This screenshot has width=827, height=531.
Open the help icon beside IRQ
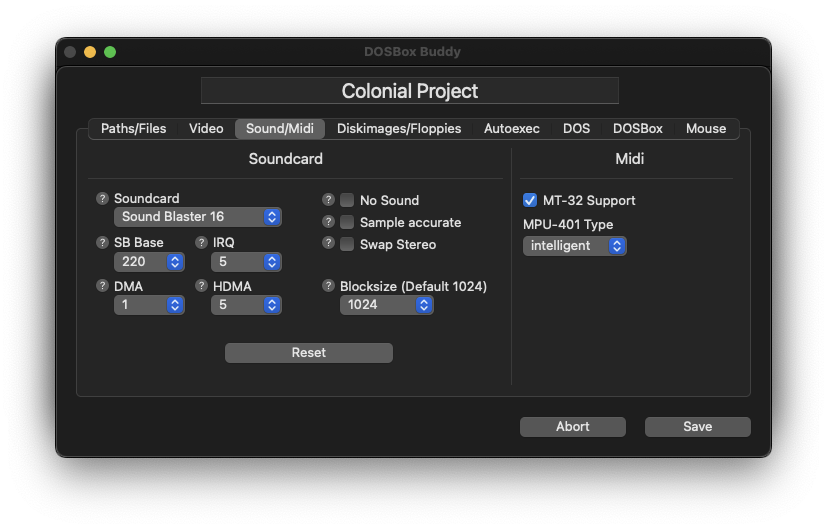(201, 243)
